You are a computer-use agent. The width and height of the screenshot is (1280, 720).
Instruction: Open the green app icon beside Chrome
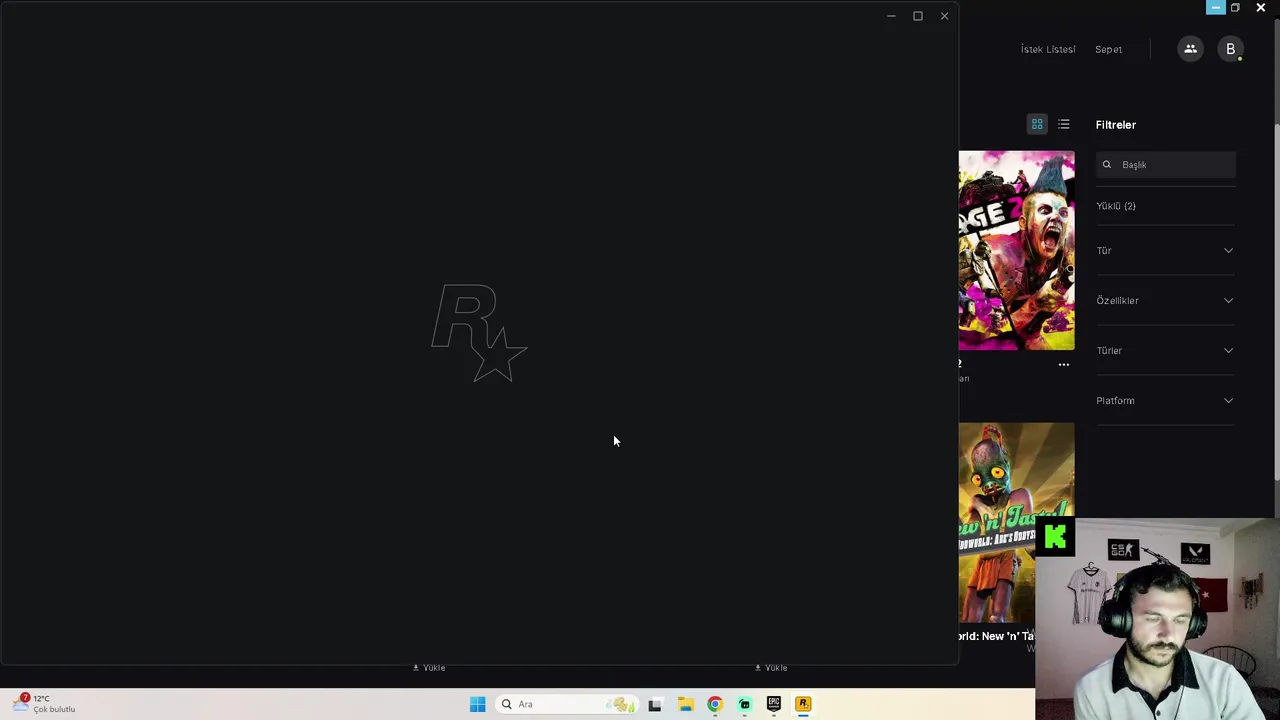tap(744, 704)
